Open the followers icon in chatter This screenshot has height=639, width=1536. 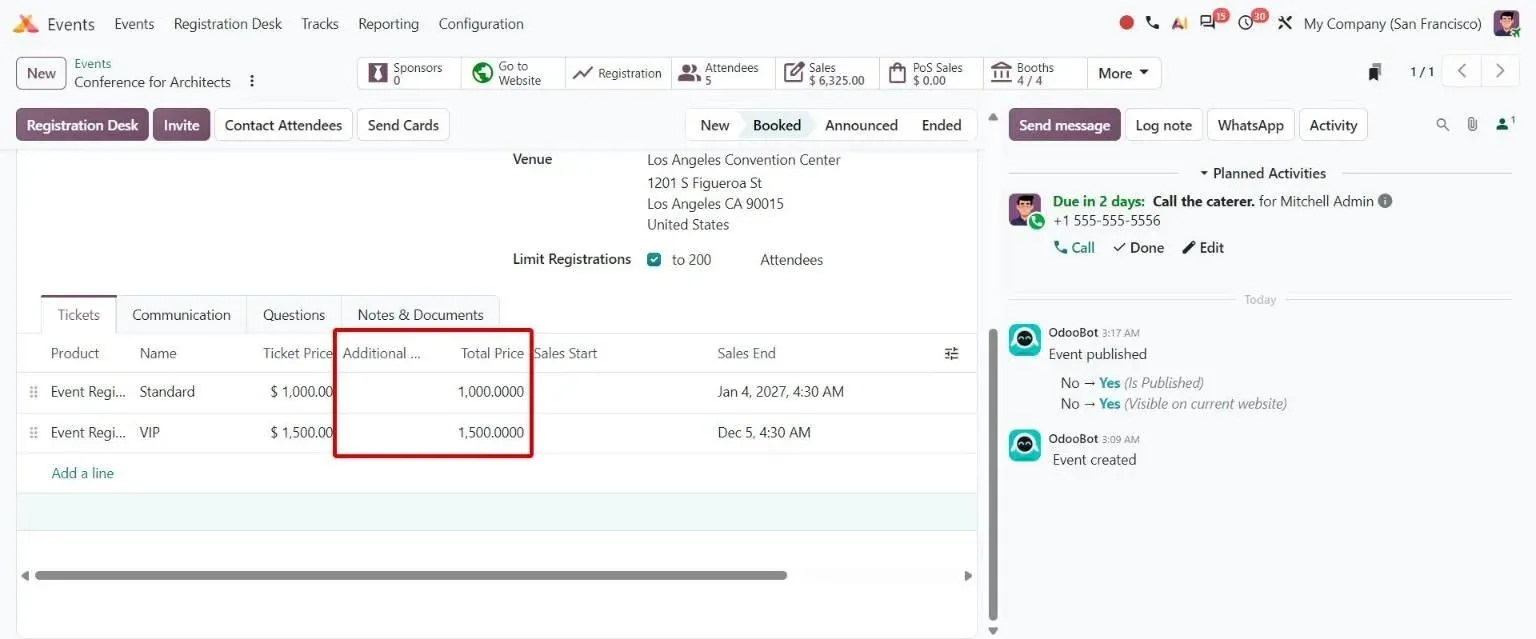(x=1505, y=124)
